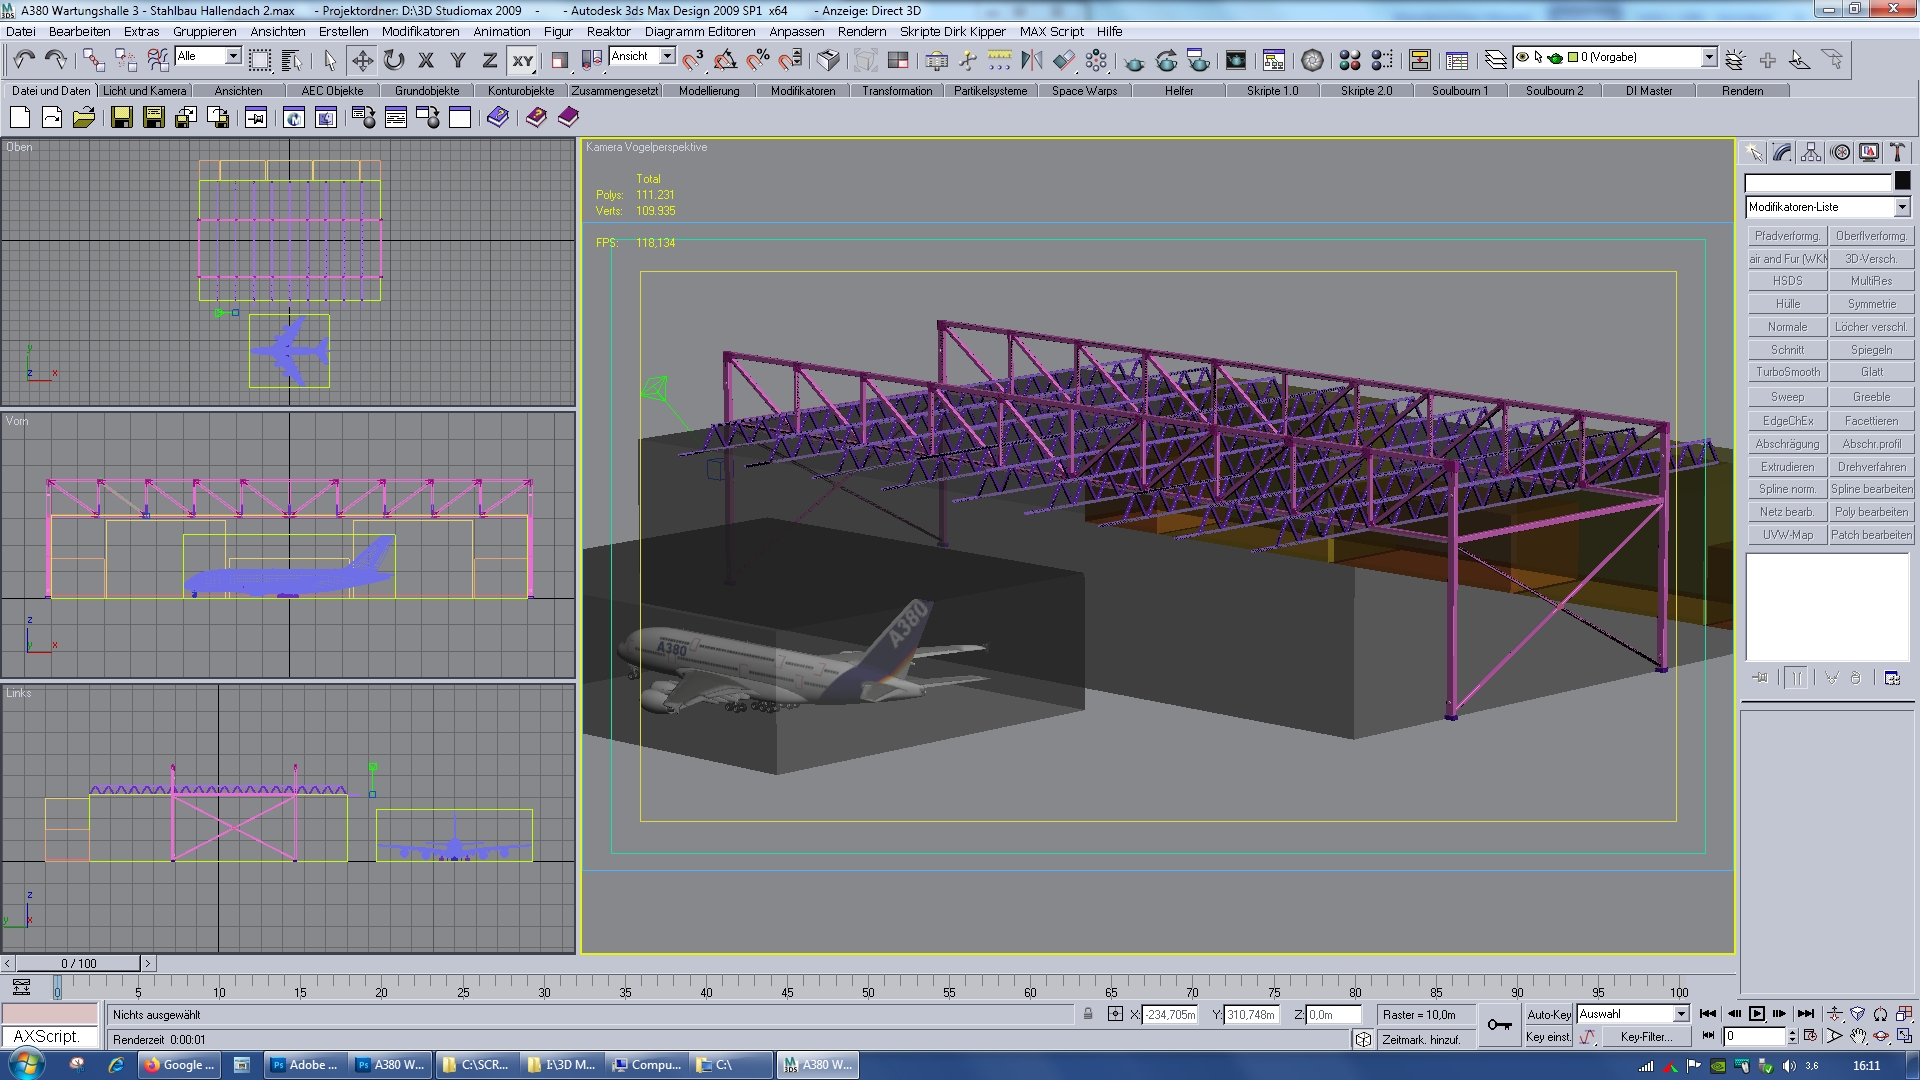Switch to the Licht und Kamera tab
The image size is (1920, 1080).
pyautogui.click(x=144, y=90)
